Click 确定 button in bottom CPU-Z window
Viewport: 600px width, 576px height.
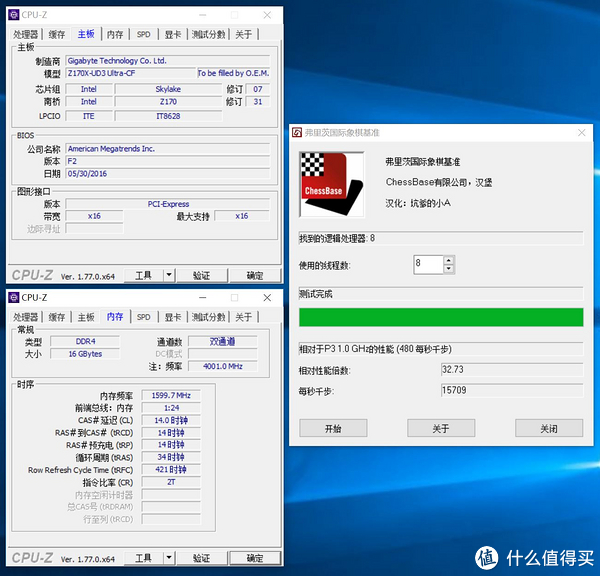tap(255, 558)
